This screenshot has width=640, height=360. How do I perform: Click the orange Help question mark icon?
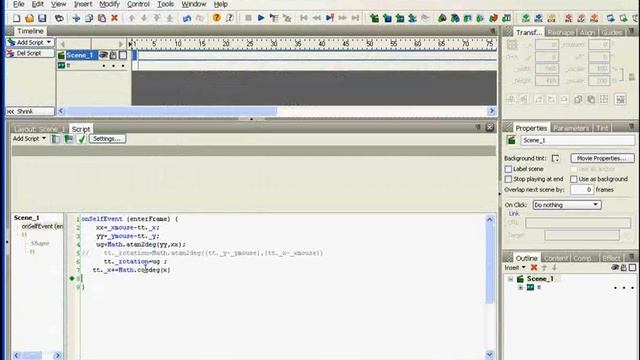click(216, 18)
